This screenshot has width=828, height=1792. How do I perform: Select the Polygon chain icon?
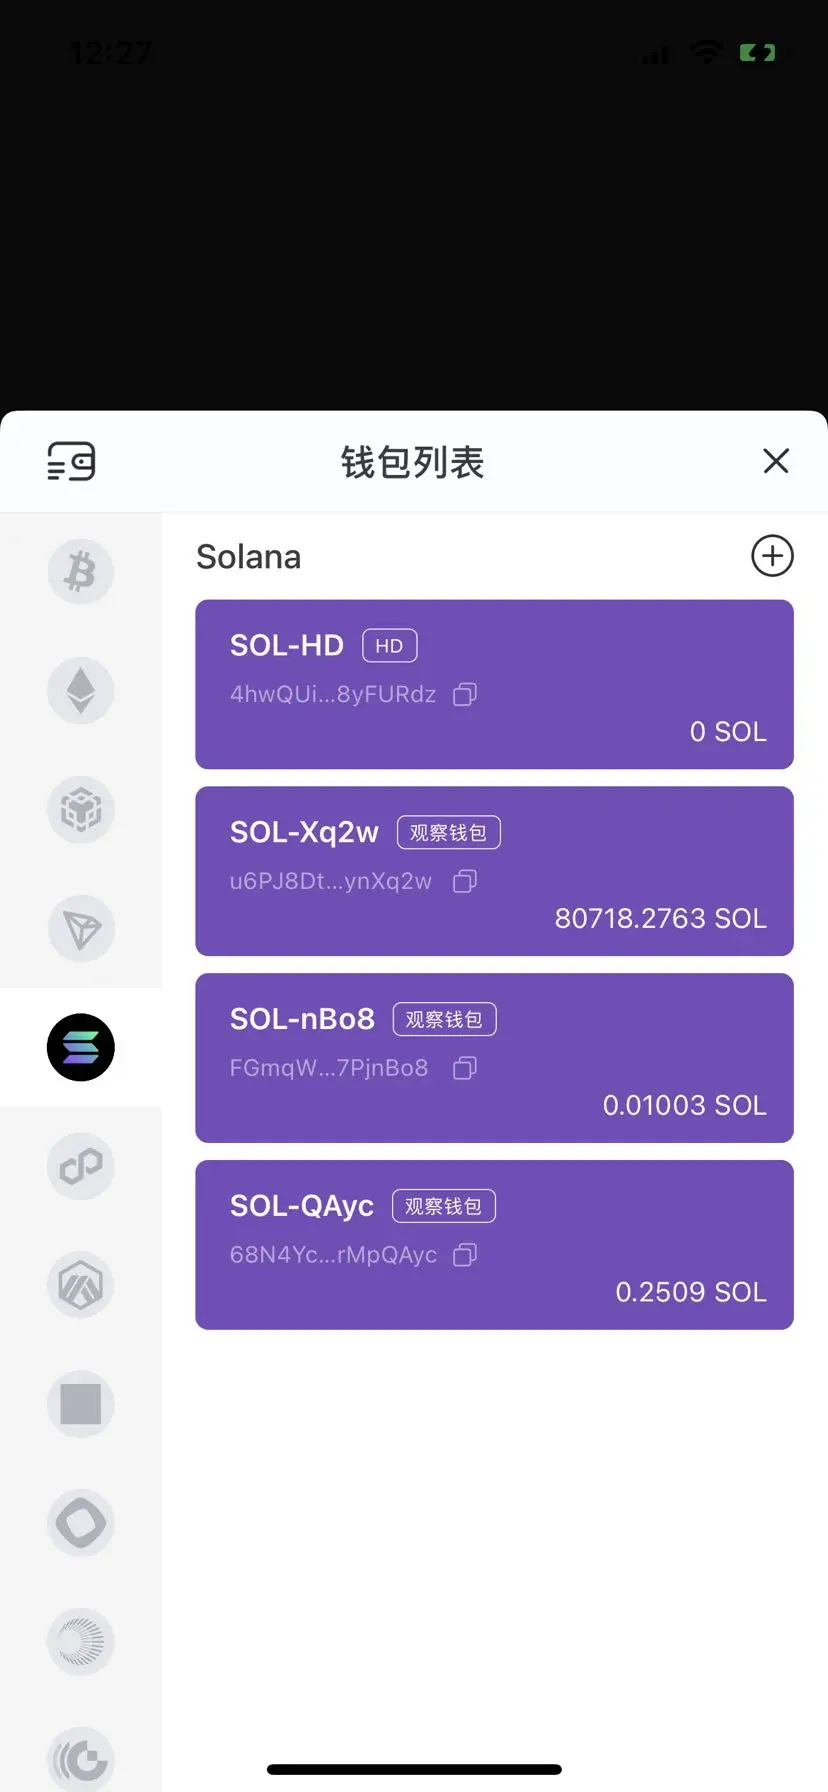point(81,1166)
